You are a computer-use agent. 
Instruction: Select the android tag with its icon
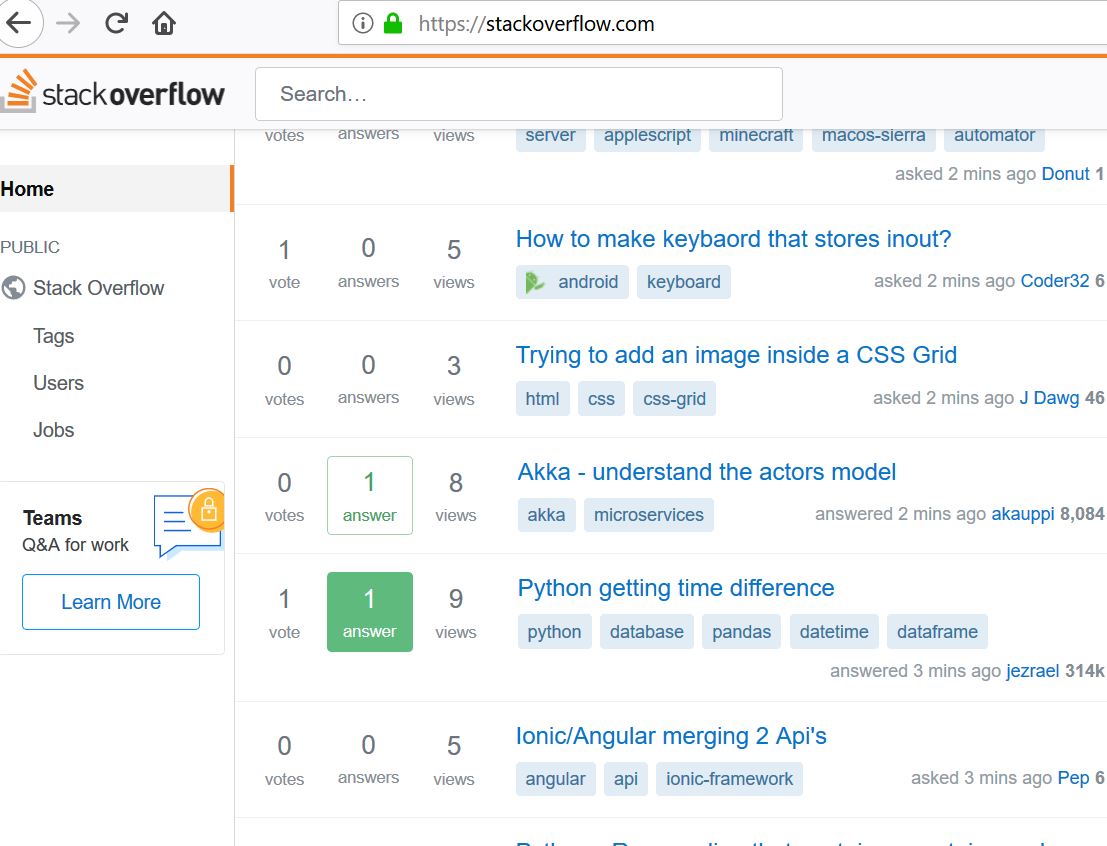click(572, 282)
